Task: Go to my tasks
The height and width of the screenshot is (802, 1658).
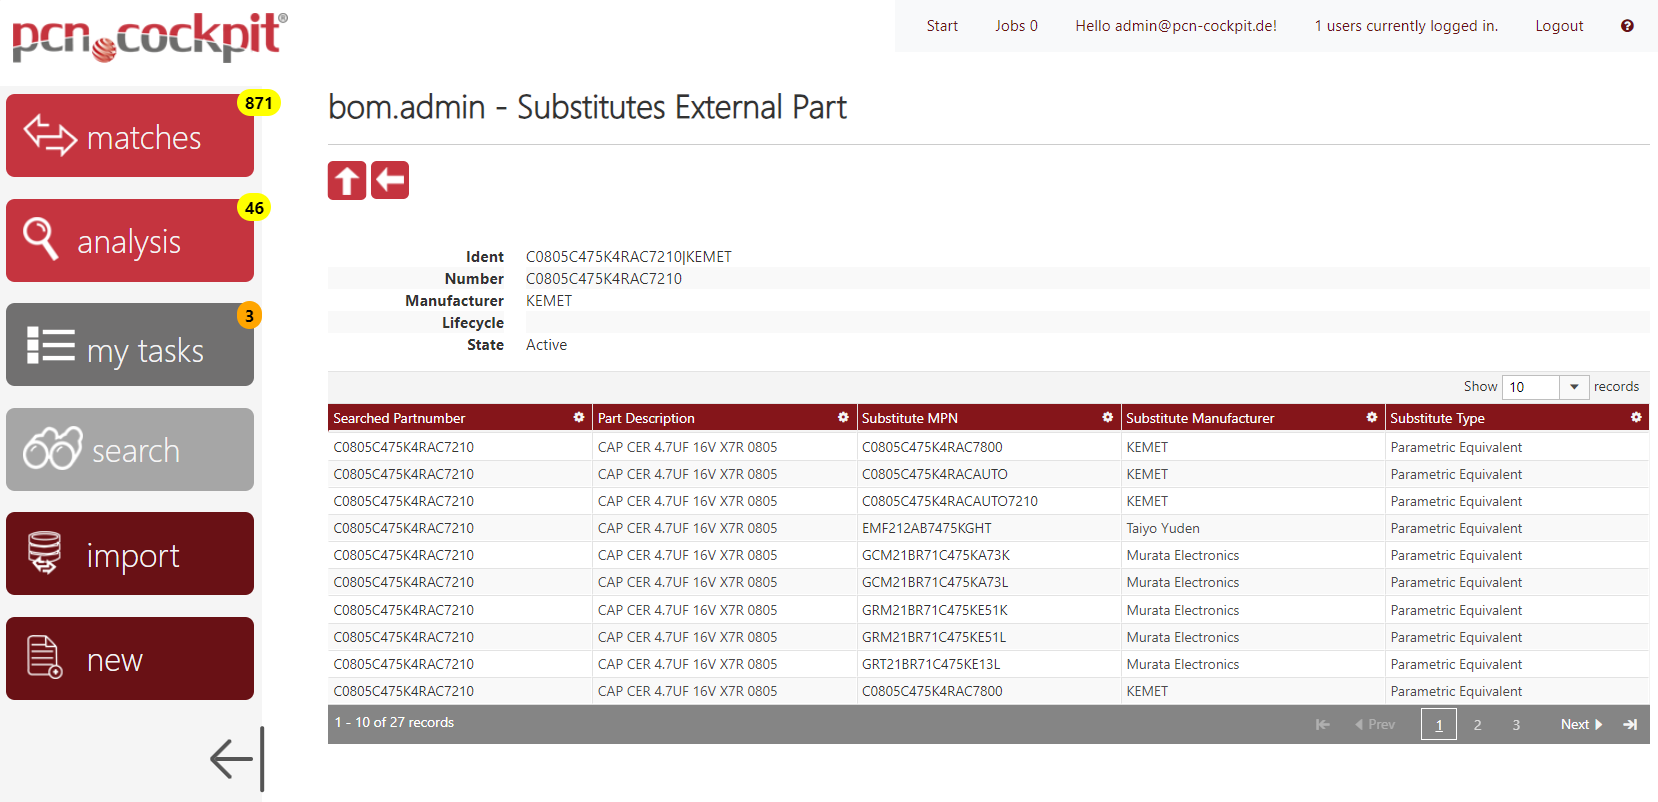Action: click(x=130, y=346)
